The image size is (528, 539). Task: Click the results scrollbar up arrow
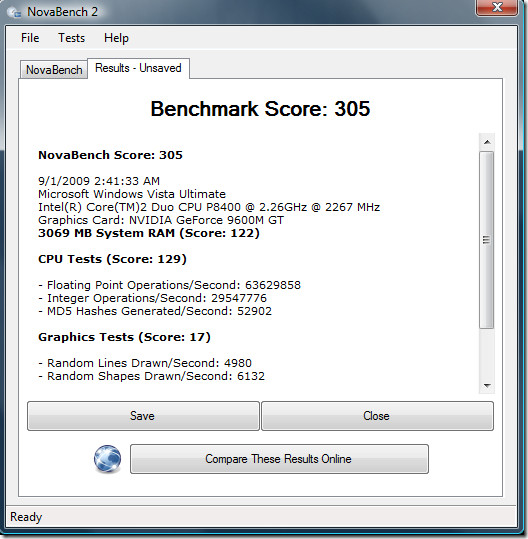[487, 142]
